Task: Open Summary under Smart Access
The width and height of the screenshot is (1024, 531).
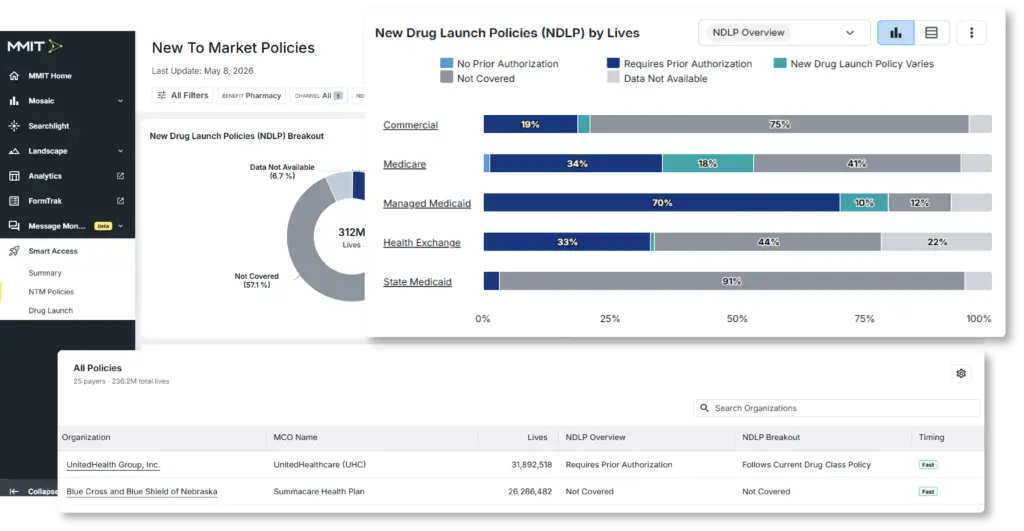Action: pyautogui.click(x=45, y=273)
